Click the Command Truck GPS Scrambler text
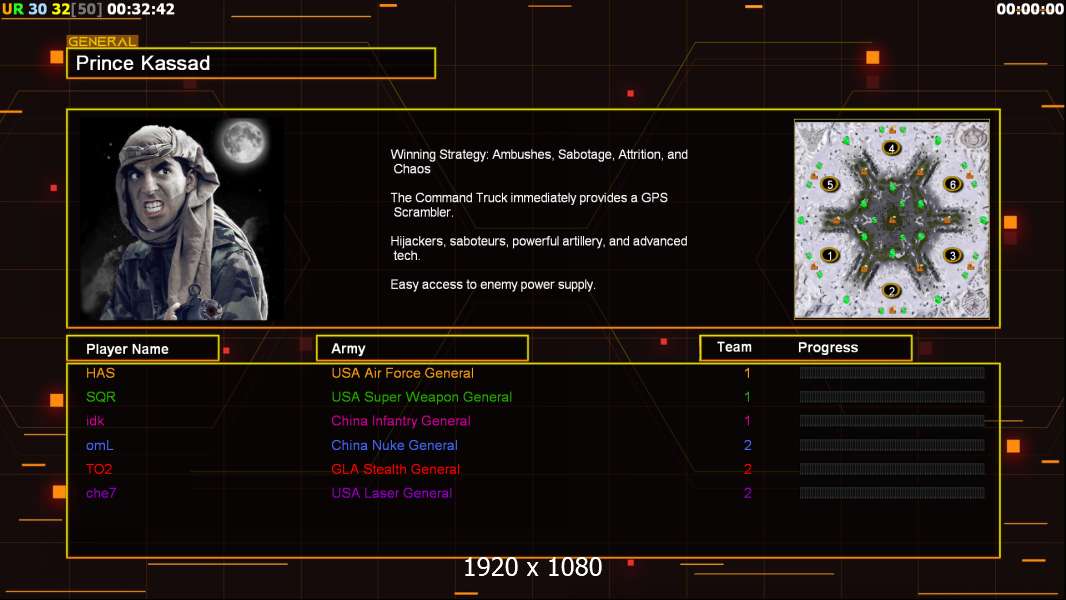Image resolution: width=1066 pixels, height=600 pixels. (529, 205)
